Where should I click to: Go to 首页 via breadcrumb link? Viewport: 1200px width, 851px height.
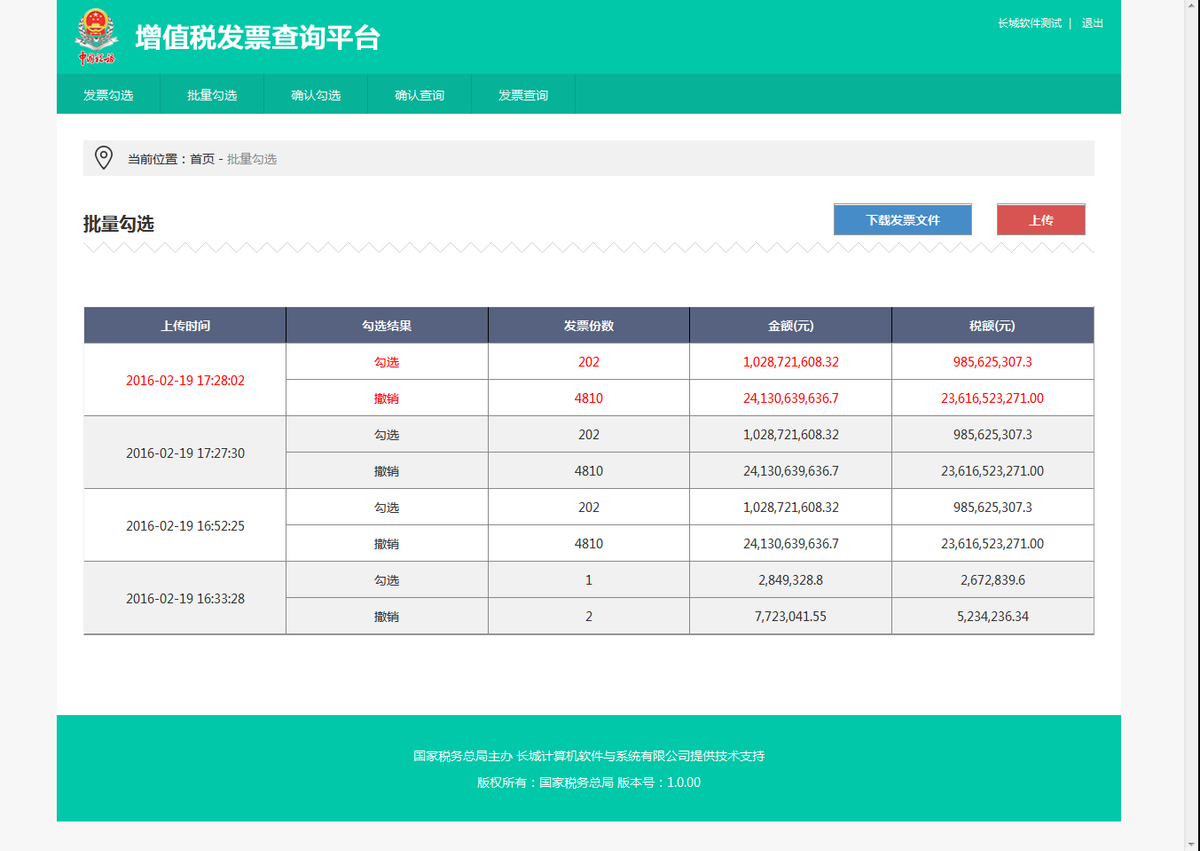199,158
